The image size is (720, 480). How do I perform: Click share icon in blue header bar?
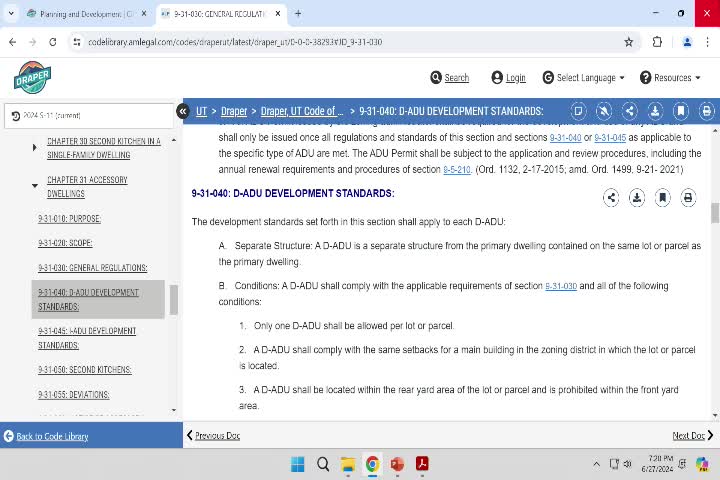630,111
